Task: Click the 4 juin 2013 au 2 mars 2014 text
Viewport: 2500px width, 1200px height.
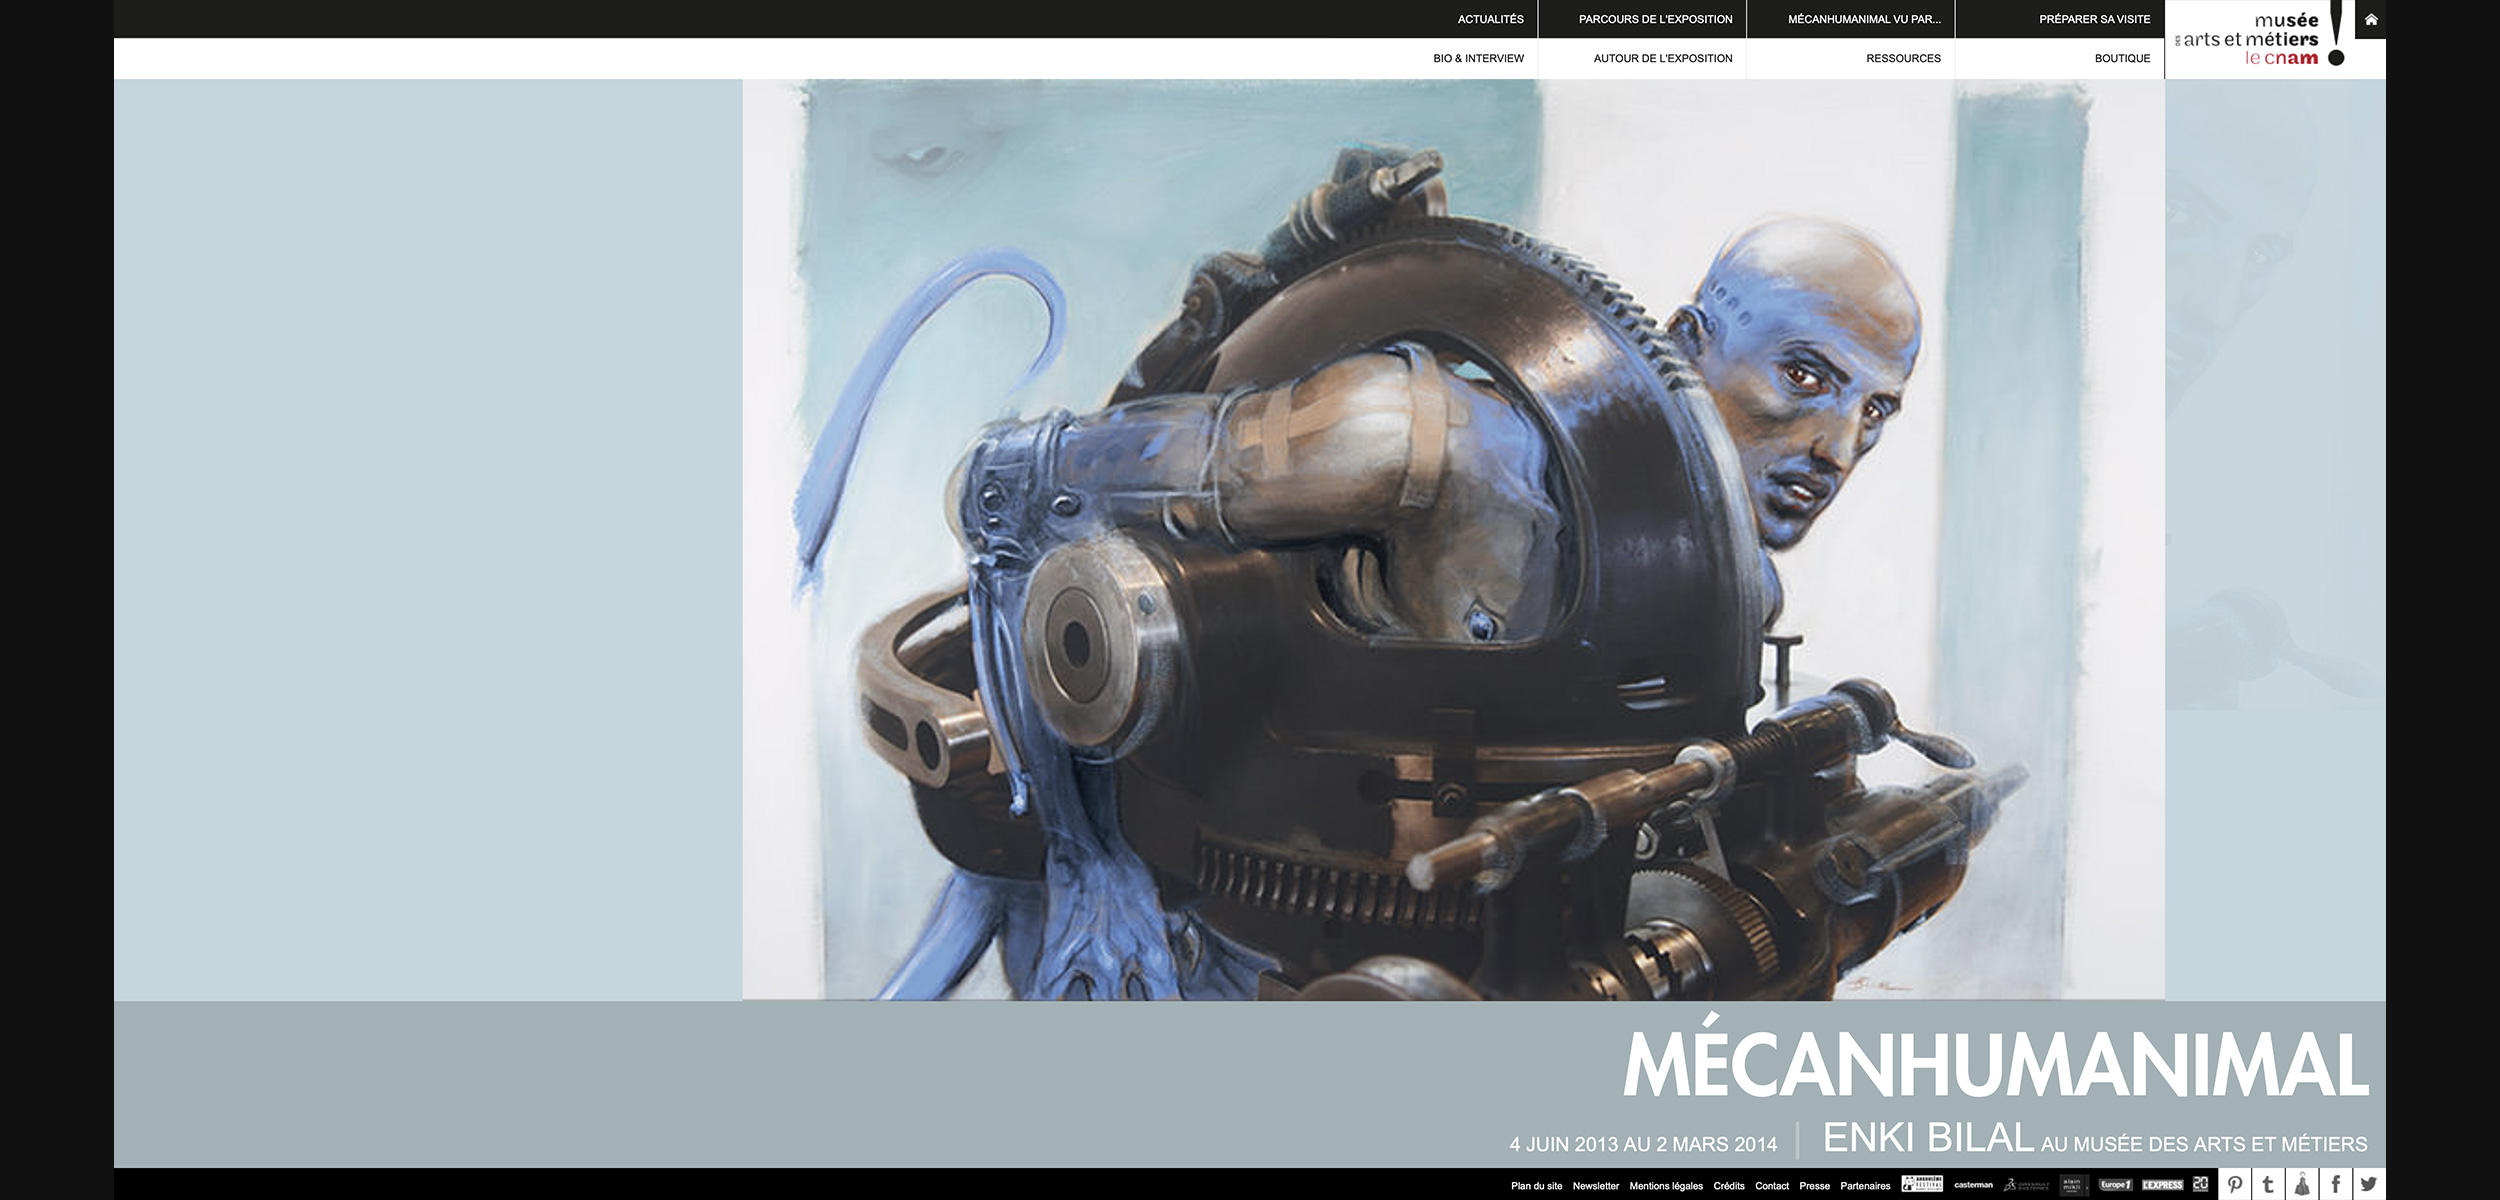Action: [1643, 1144]
